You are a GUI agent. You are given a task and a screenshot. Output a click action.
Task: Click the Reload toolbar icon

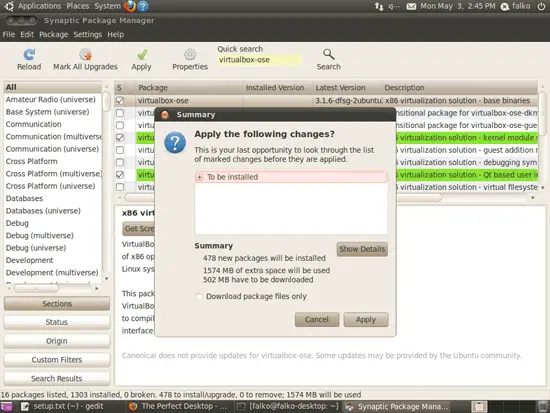click(x=29, y=54)
